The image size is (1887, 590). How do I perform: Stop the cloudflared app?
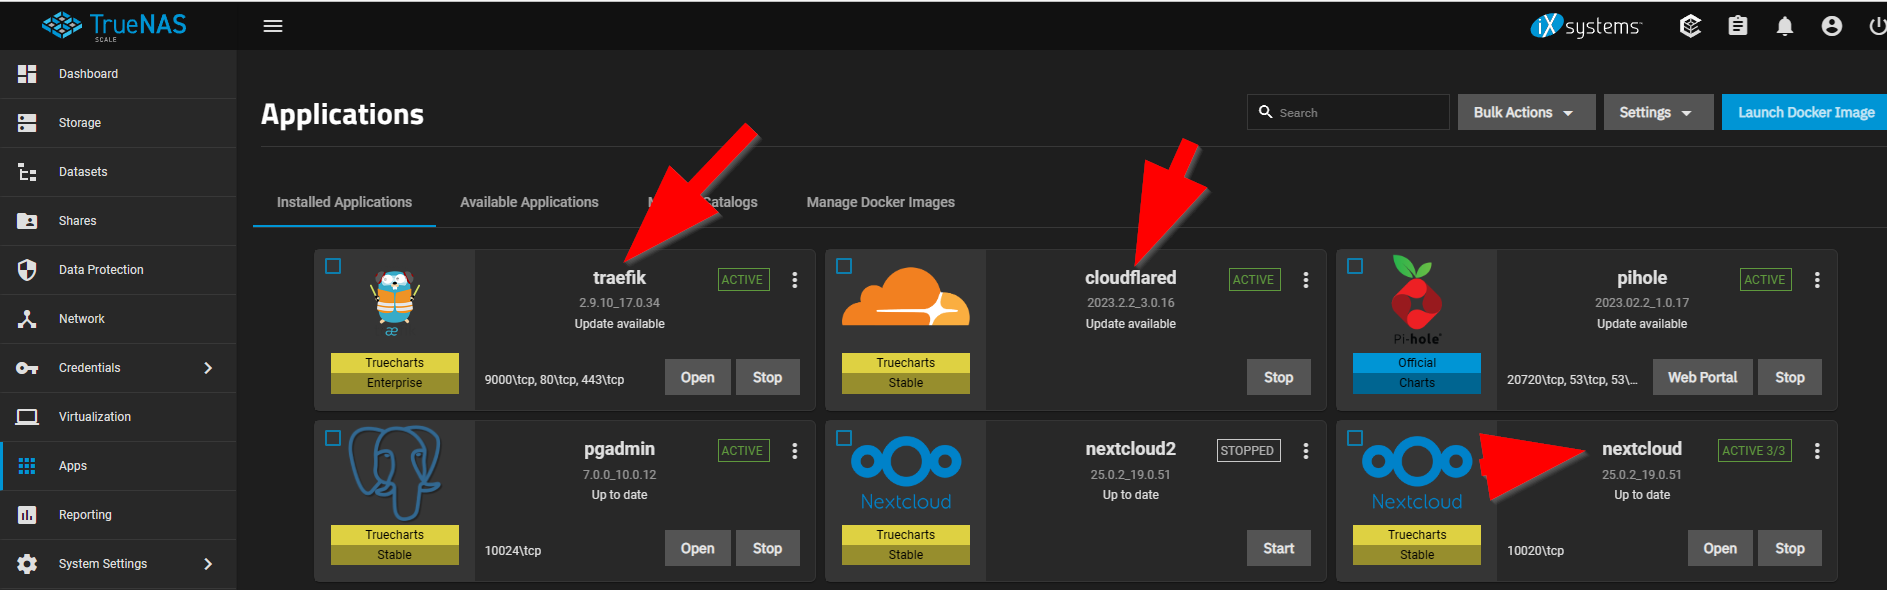click(1279, 377)
